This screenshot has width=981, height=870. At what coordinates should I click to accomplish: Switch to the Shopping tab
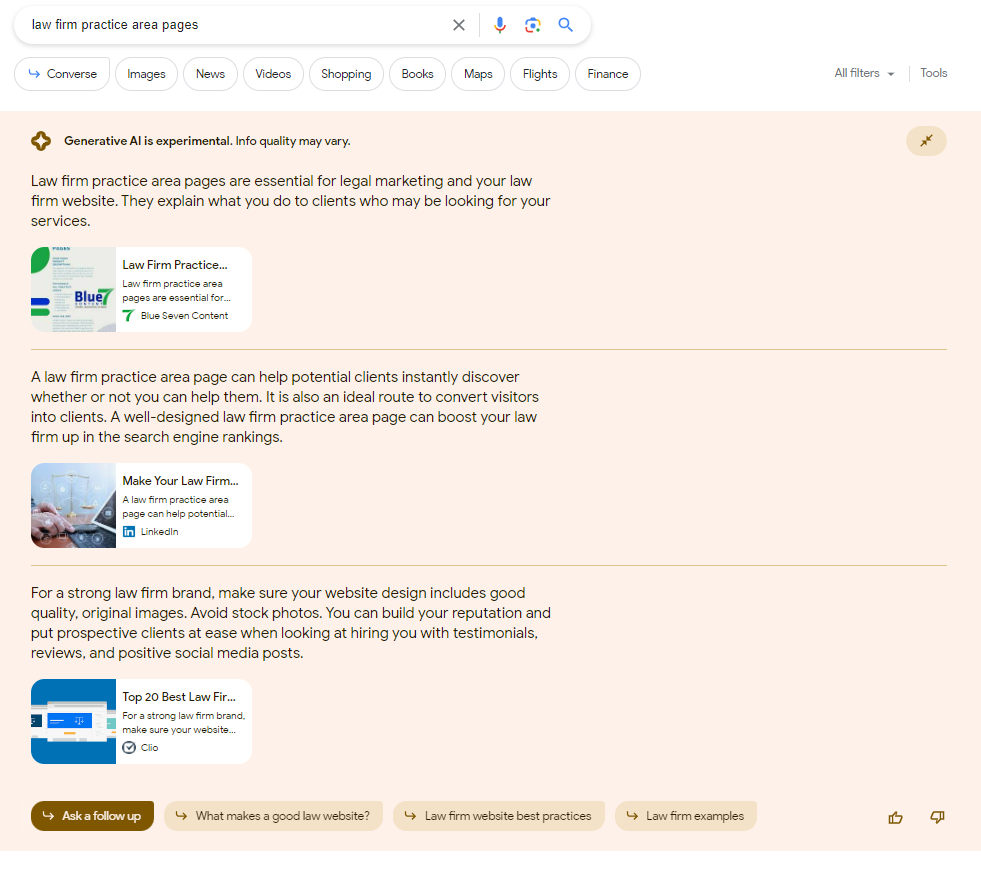click(346, 74)
